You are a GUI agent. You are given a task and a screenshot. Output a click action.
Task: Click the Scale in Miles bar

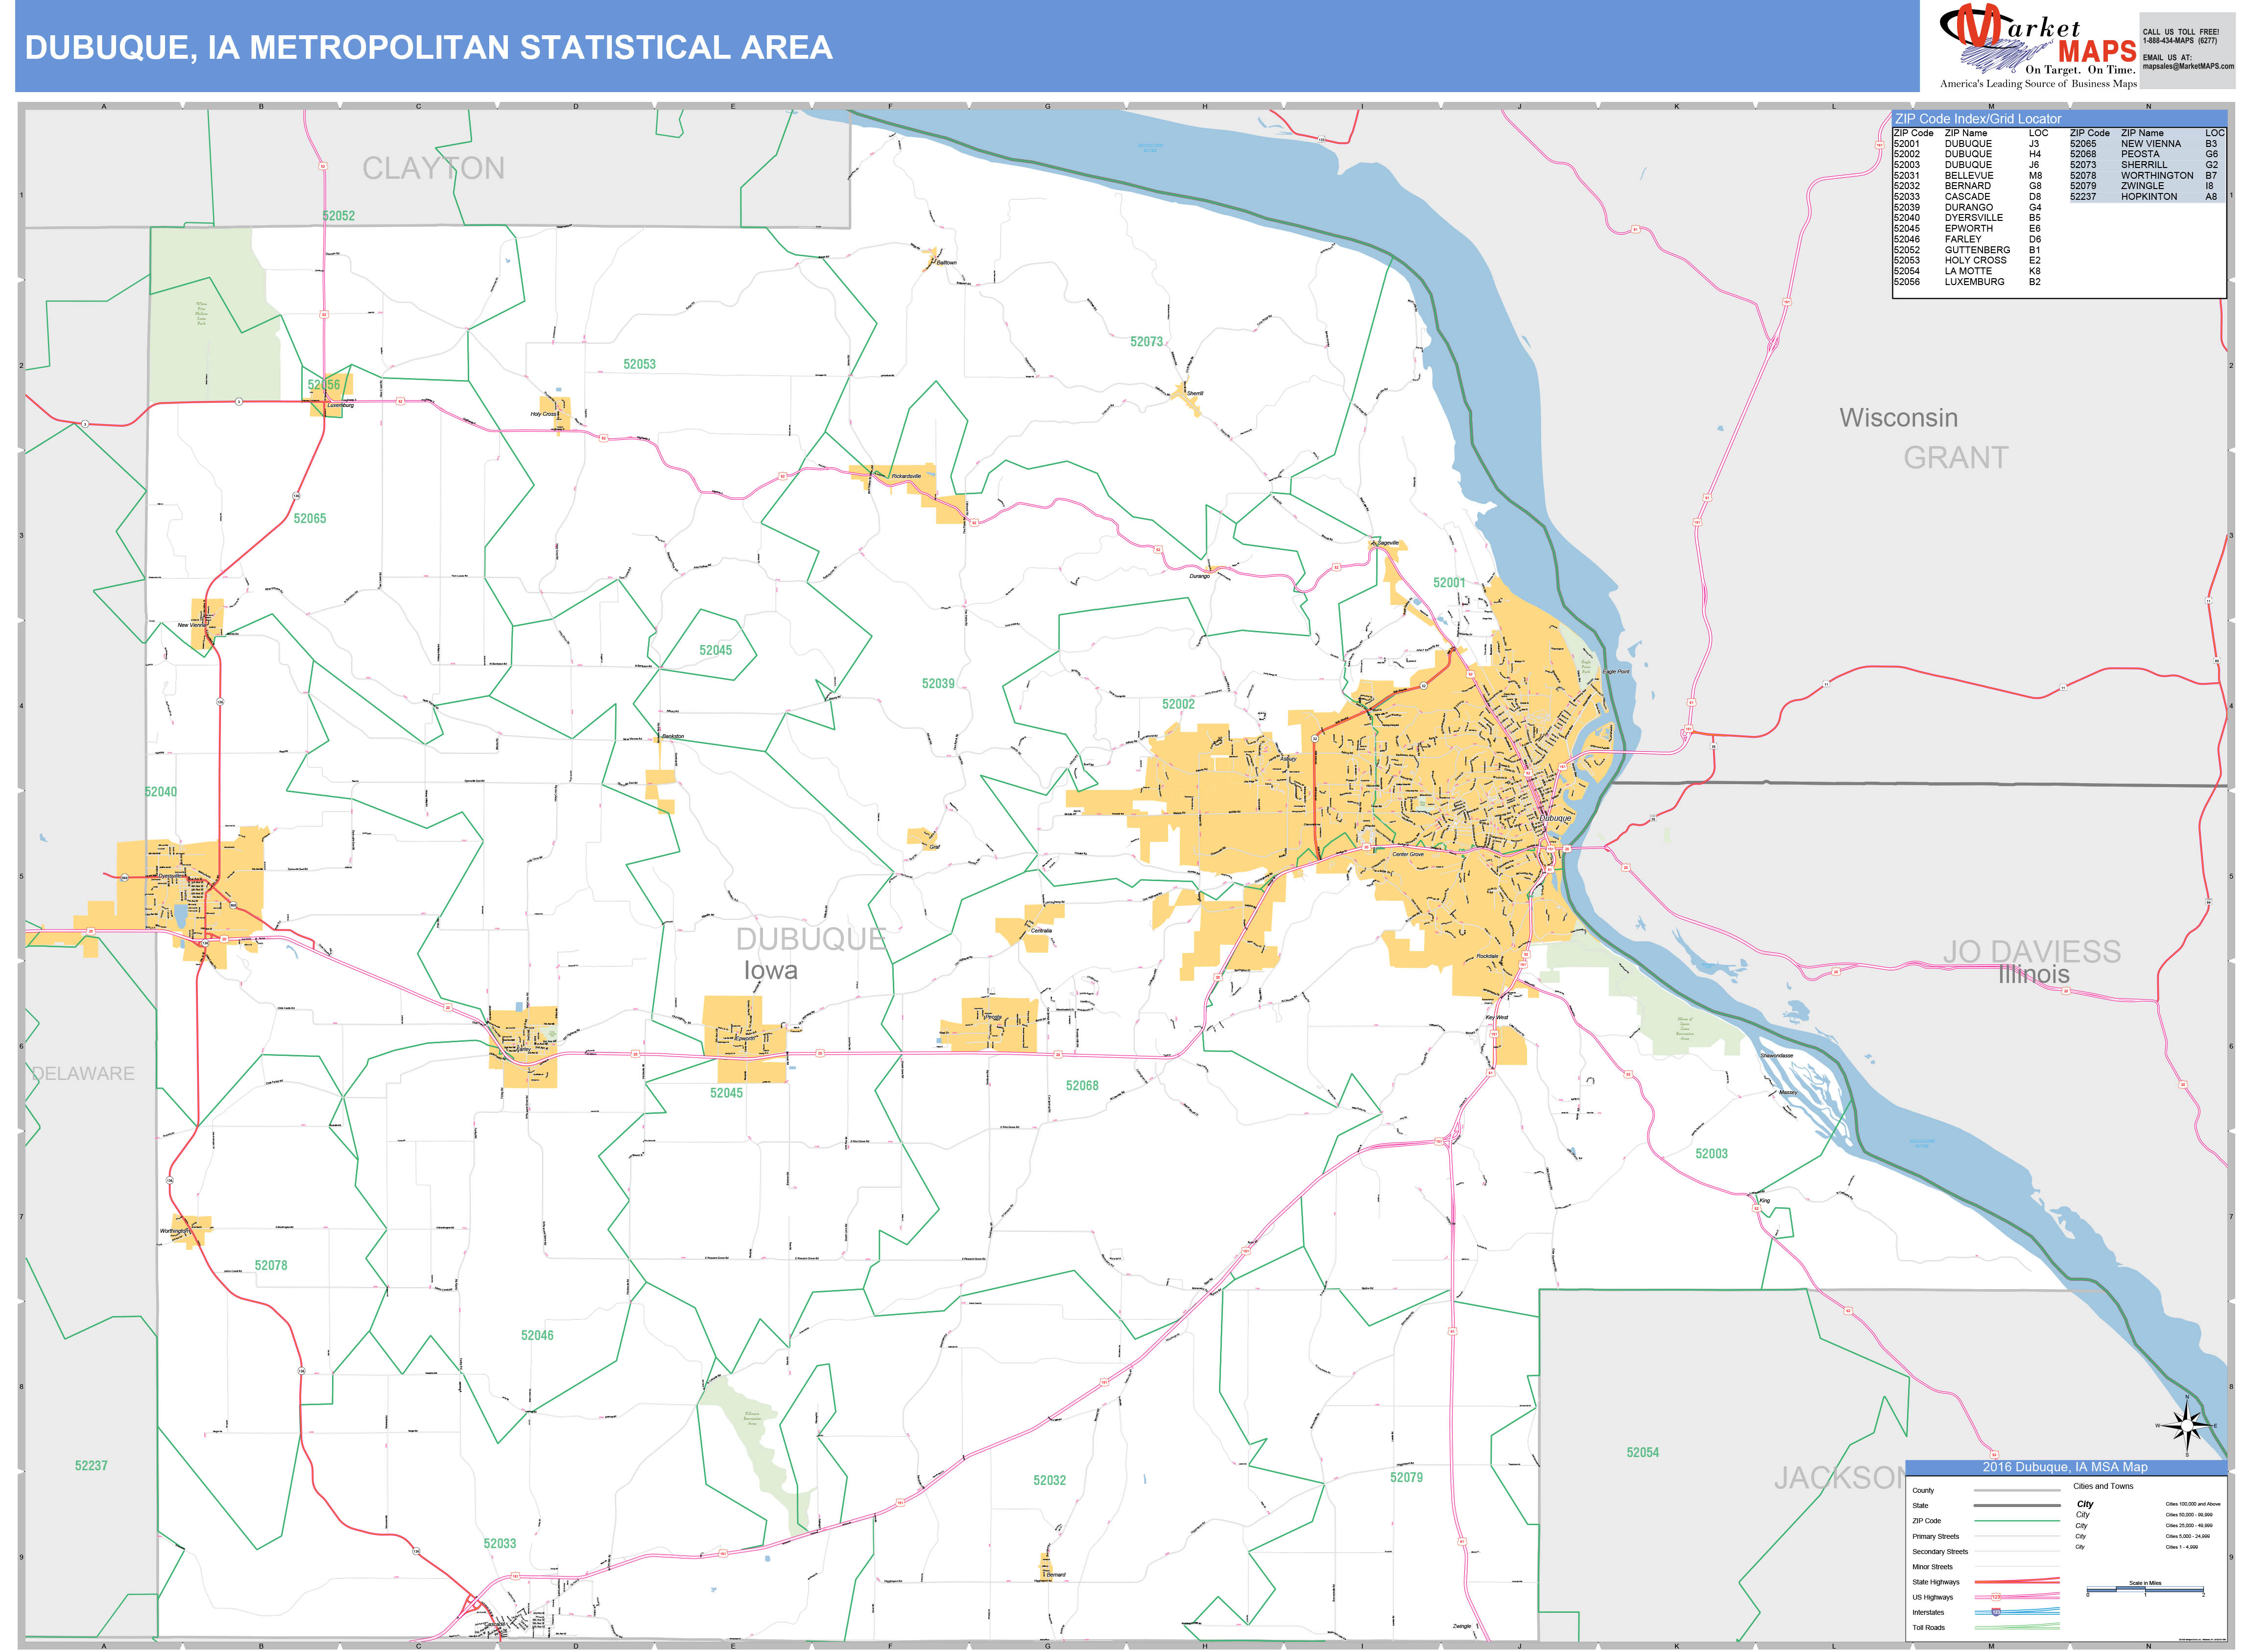2145,1589
